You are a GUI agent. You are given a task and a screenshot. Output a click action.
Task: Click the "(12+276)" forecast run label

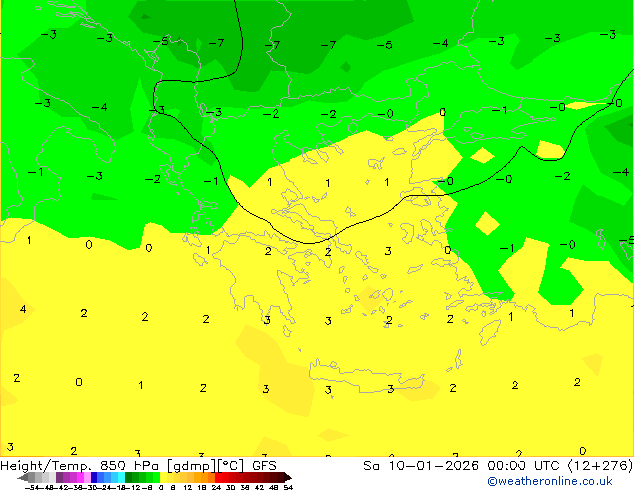(601, 466)
